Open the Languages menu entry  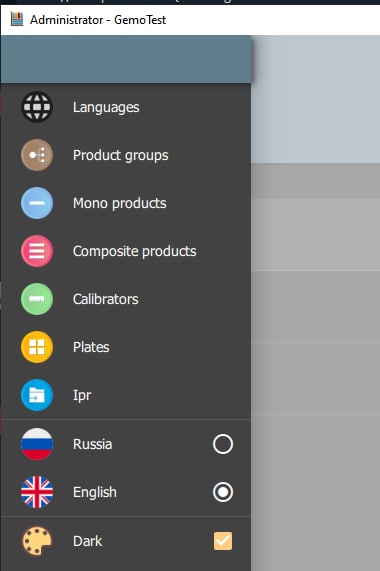pyautogui.click(x=126, y=107)
